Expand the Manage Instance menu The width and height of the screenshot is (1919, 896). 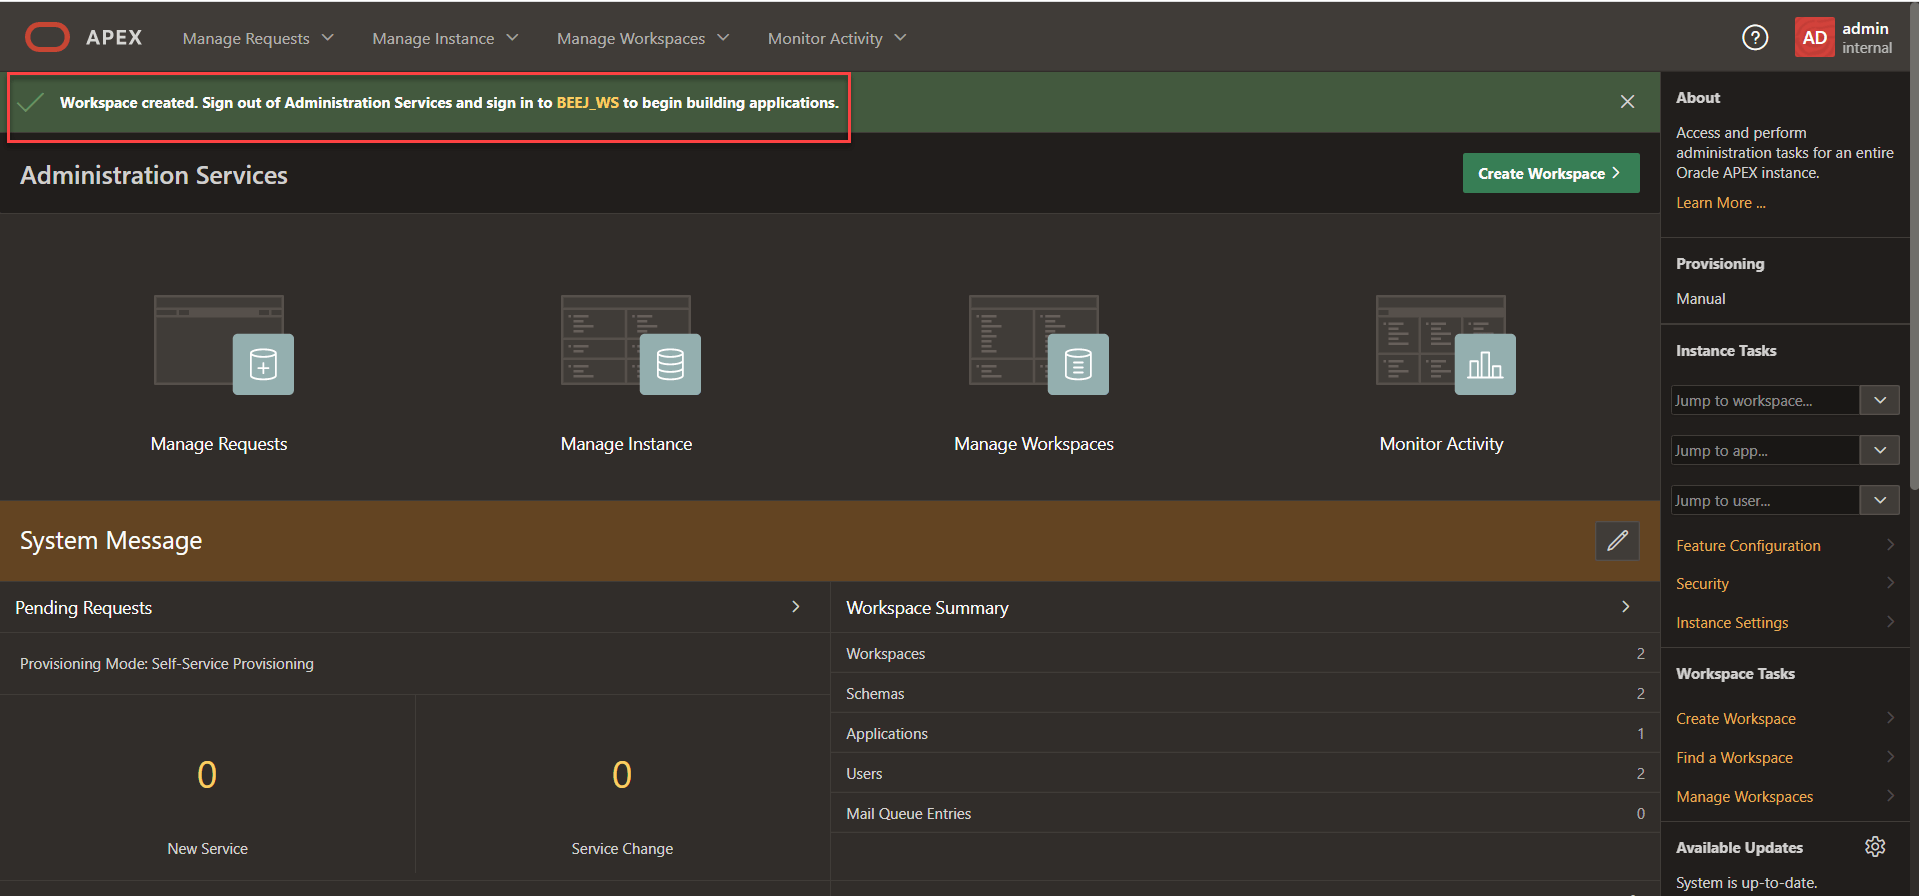pos(445,38)
